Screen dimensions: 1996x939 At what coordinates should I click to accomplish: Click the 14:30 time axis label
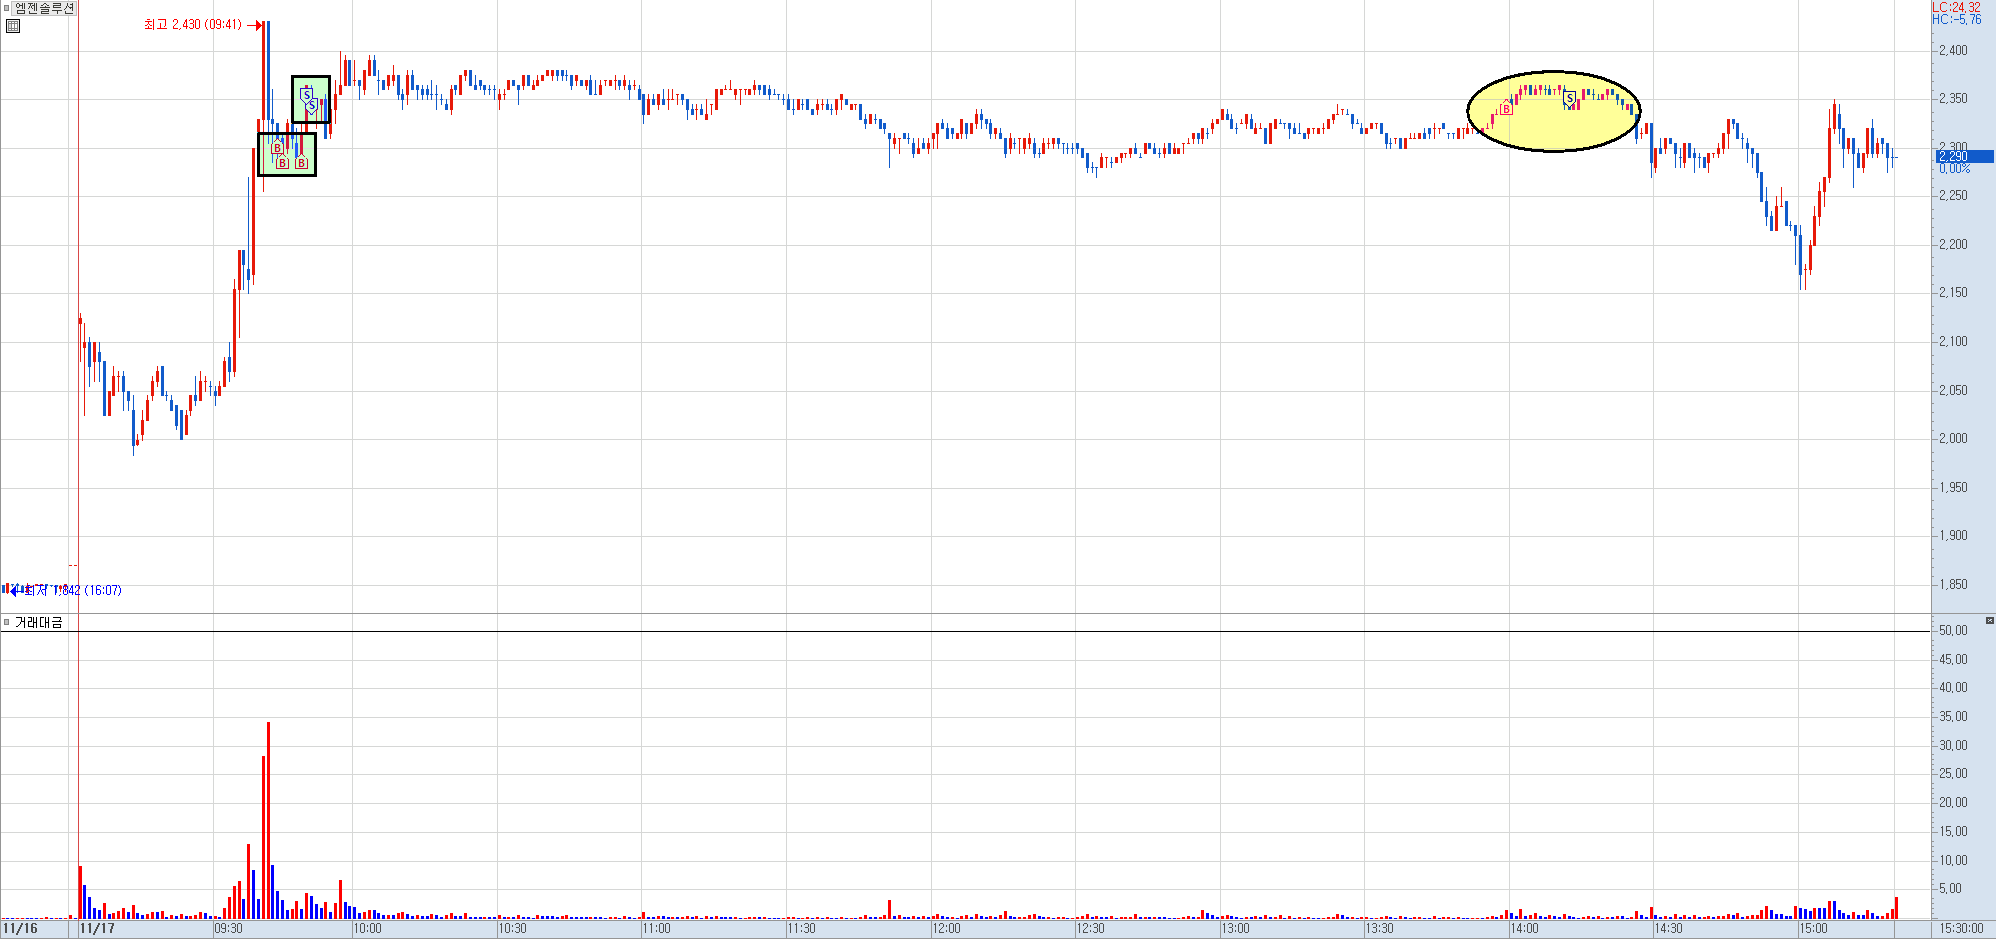coord(1668,929)
